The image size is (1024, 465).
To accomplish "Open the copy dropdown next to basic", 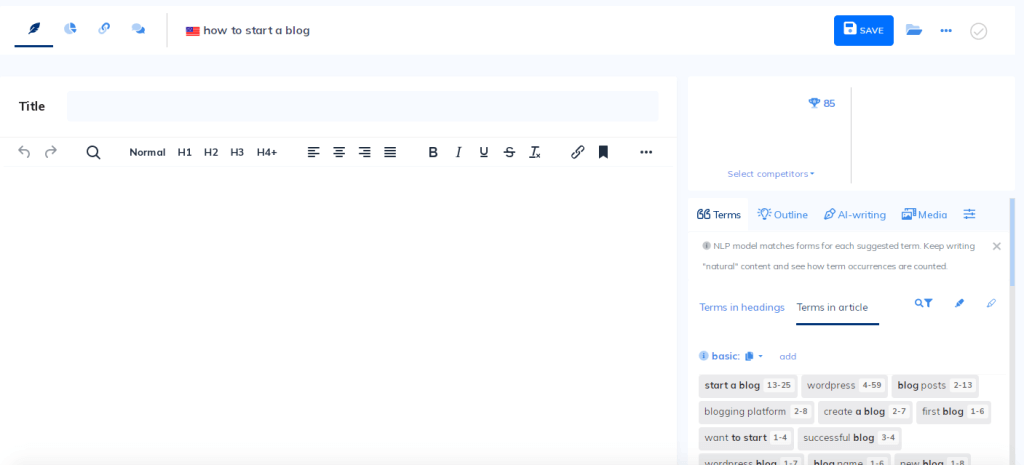I will point(753,356).
